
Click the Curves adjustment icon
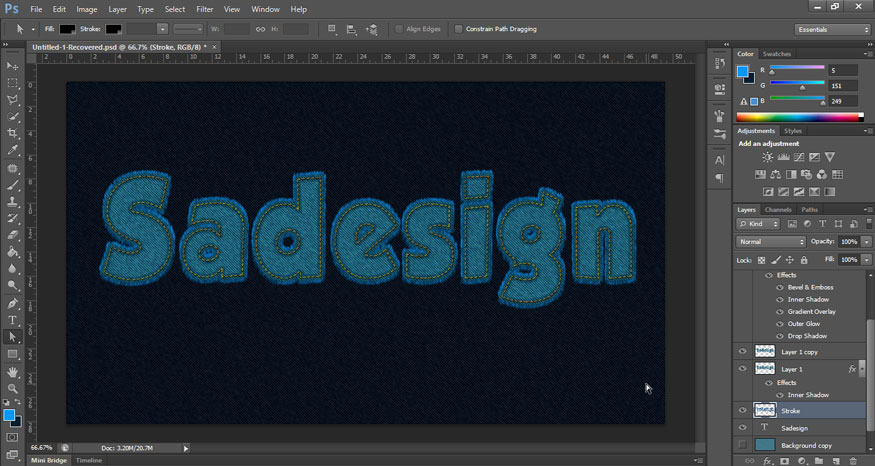(x=799, y=157)
